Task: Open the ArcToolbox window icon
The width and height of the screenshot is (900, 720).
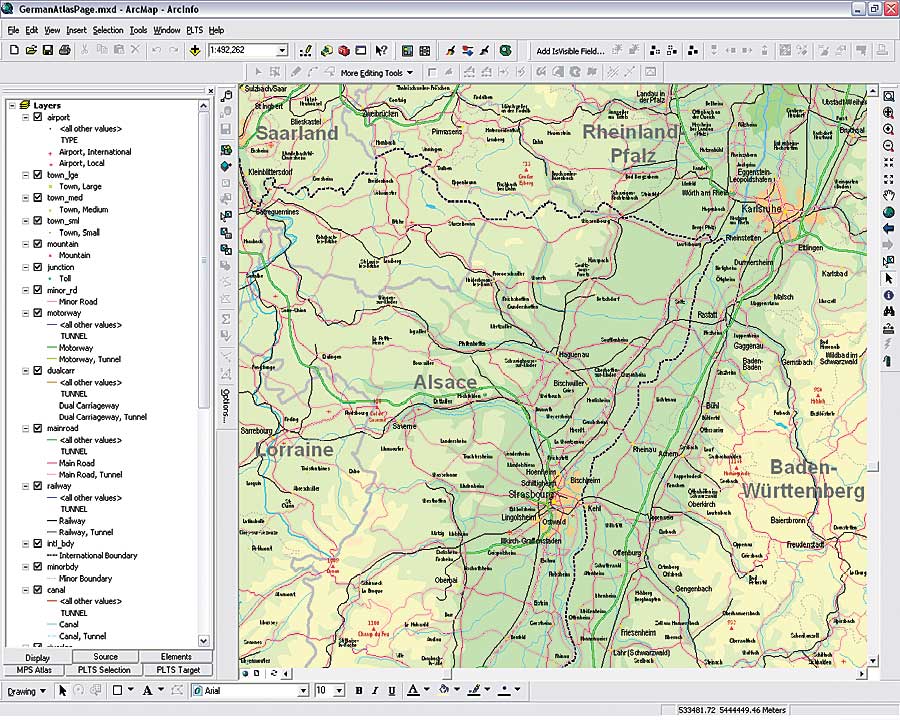Action: click(344, 50)
